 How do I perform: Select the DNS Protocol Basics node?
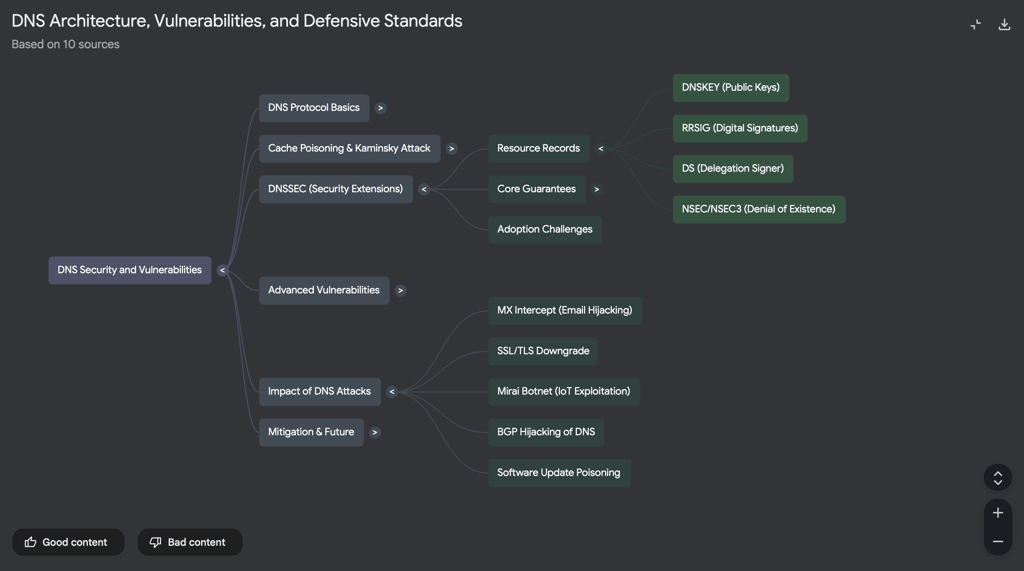pos(314,108)
